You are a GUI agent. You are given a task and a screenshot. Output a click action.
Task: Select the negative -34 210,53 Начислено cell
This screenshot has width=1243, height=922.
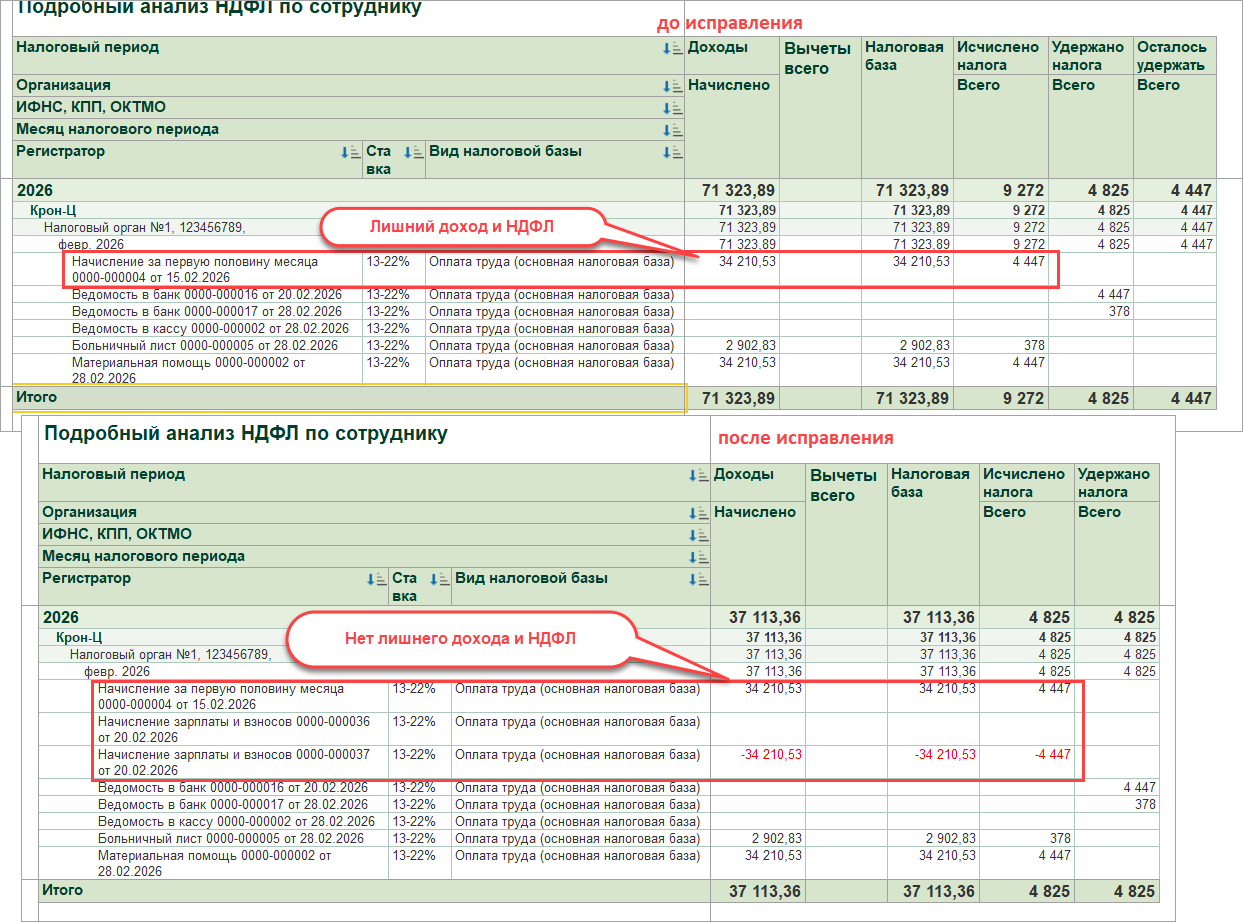coord(771,754)
